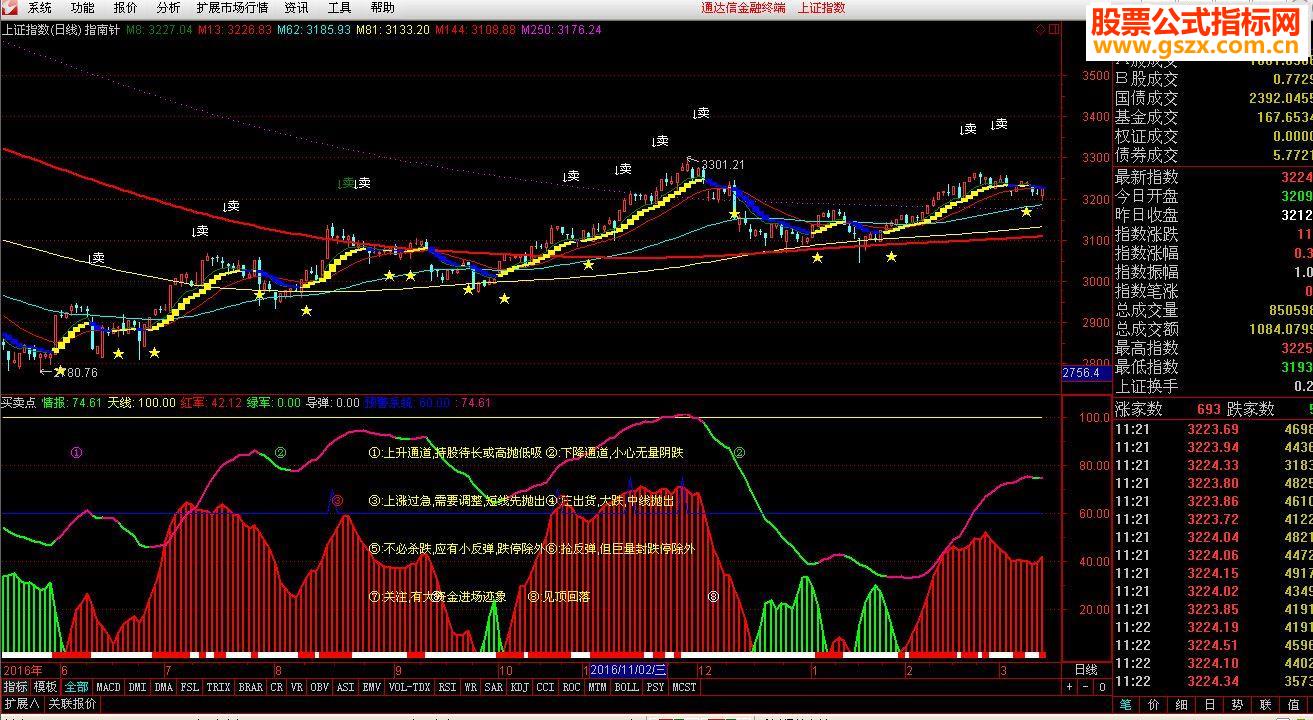
Task: Apply the EMV indicator
Action: pos(372,688)
